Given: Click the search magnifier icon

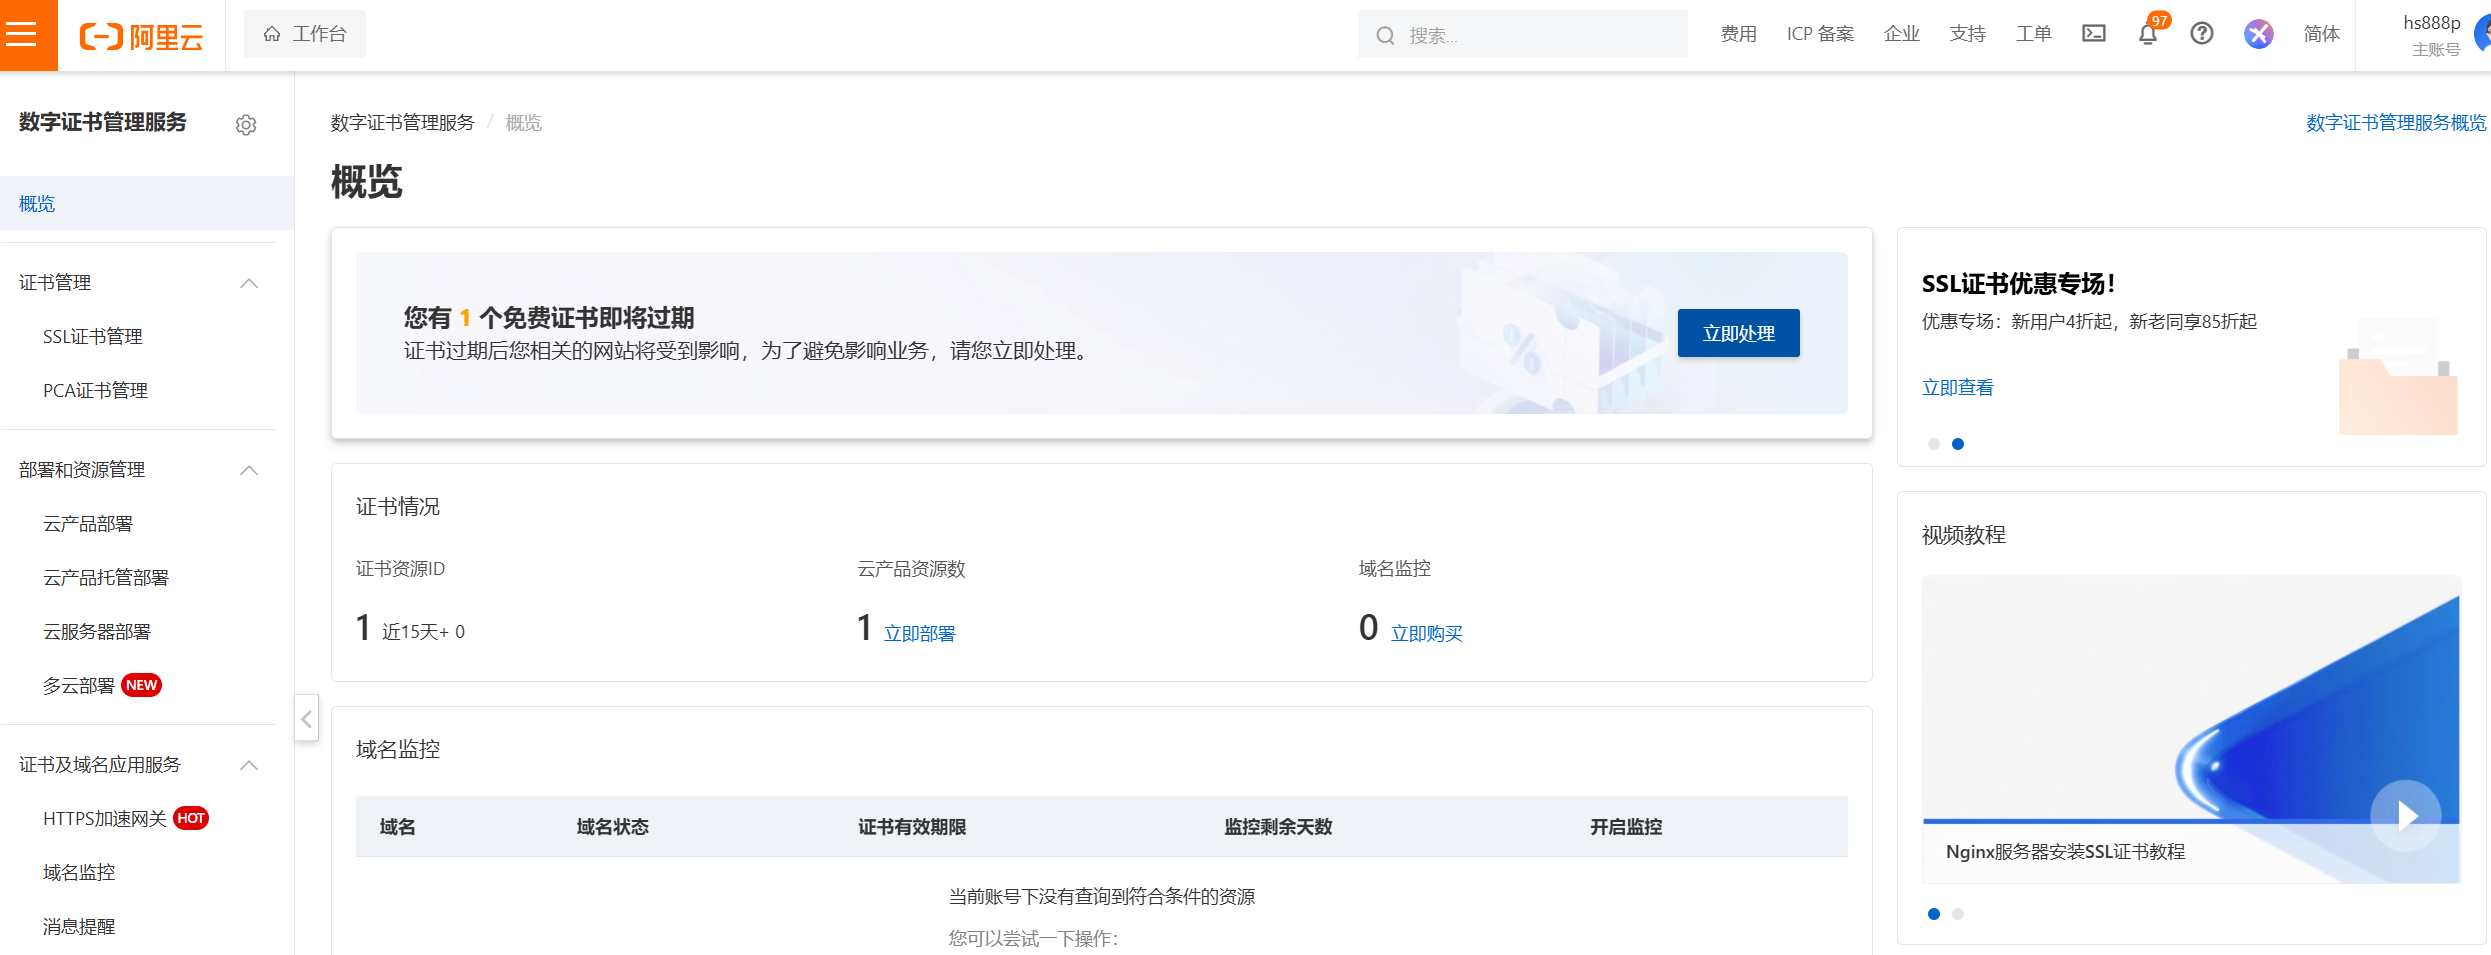Looking at the screenshot, I should pyautogui.click(x=1385, y=36).
